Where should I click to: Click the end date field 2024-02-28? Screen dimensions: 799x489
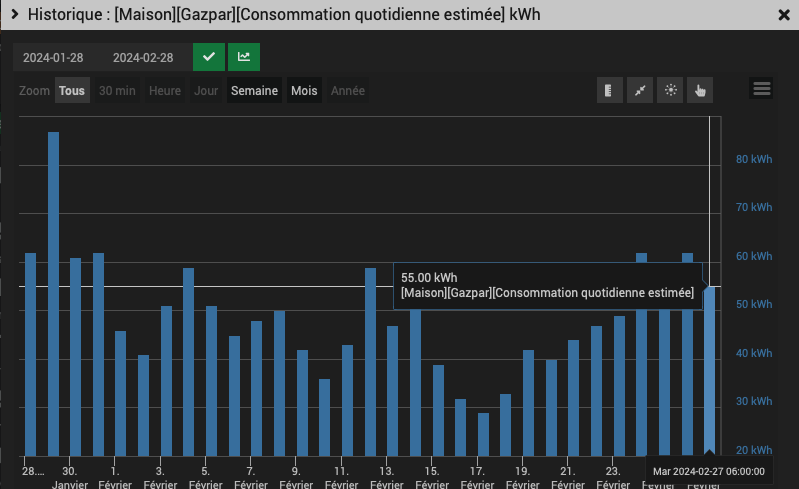pyautogui.click(x=143, y=58)
